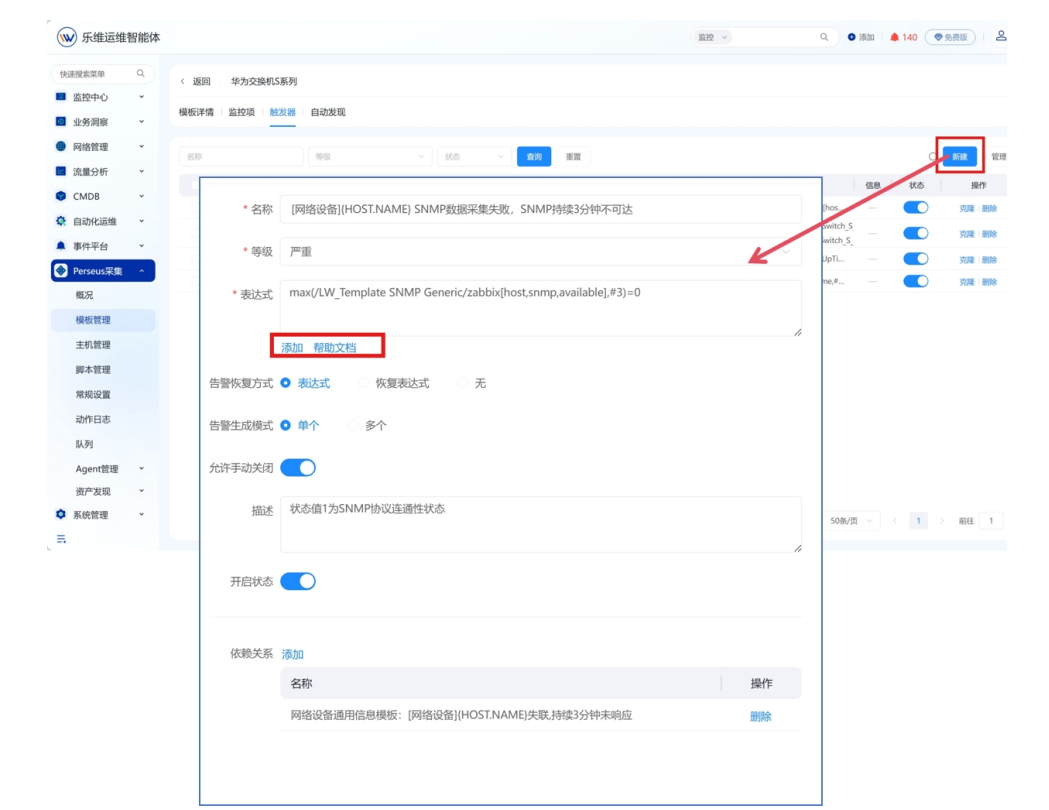Screen dimensions: 1049x810
Task: Collapse the sidebar with the bottom menu icon
Action: [62, 539]
